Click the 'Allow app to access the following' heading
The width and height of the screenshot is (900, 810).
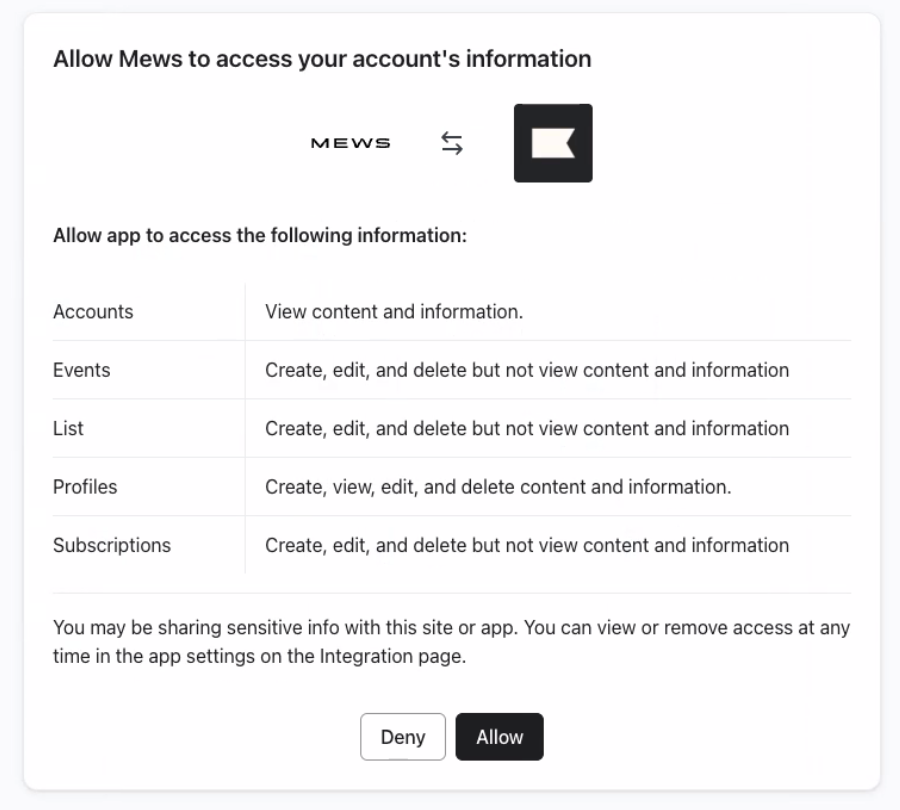tap(260, 237)
